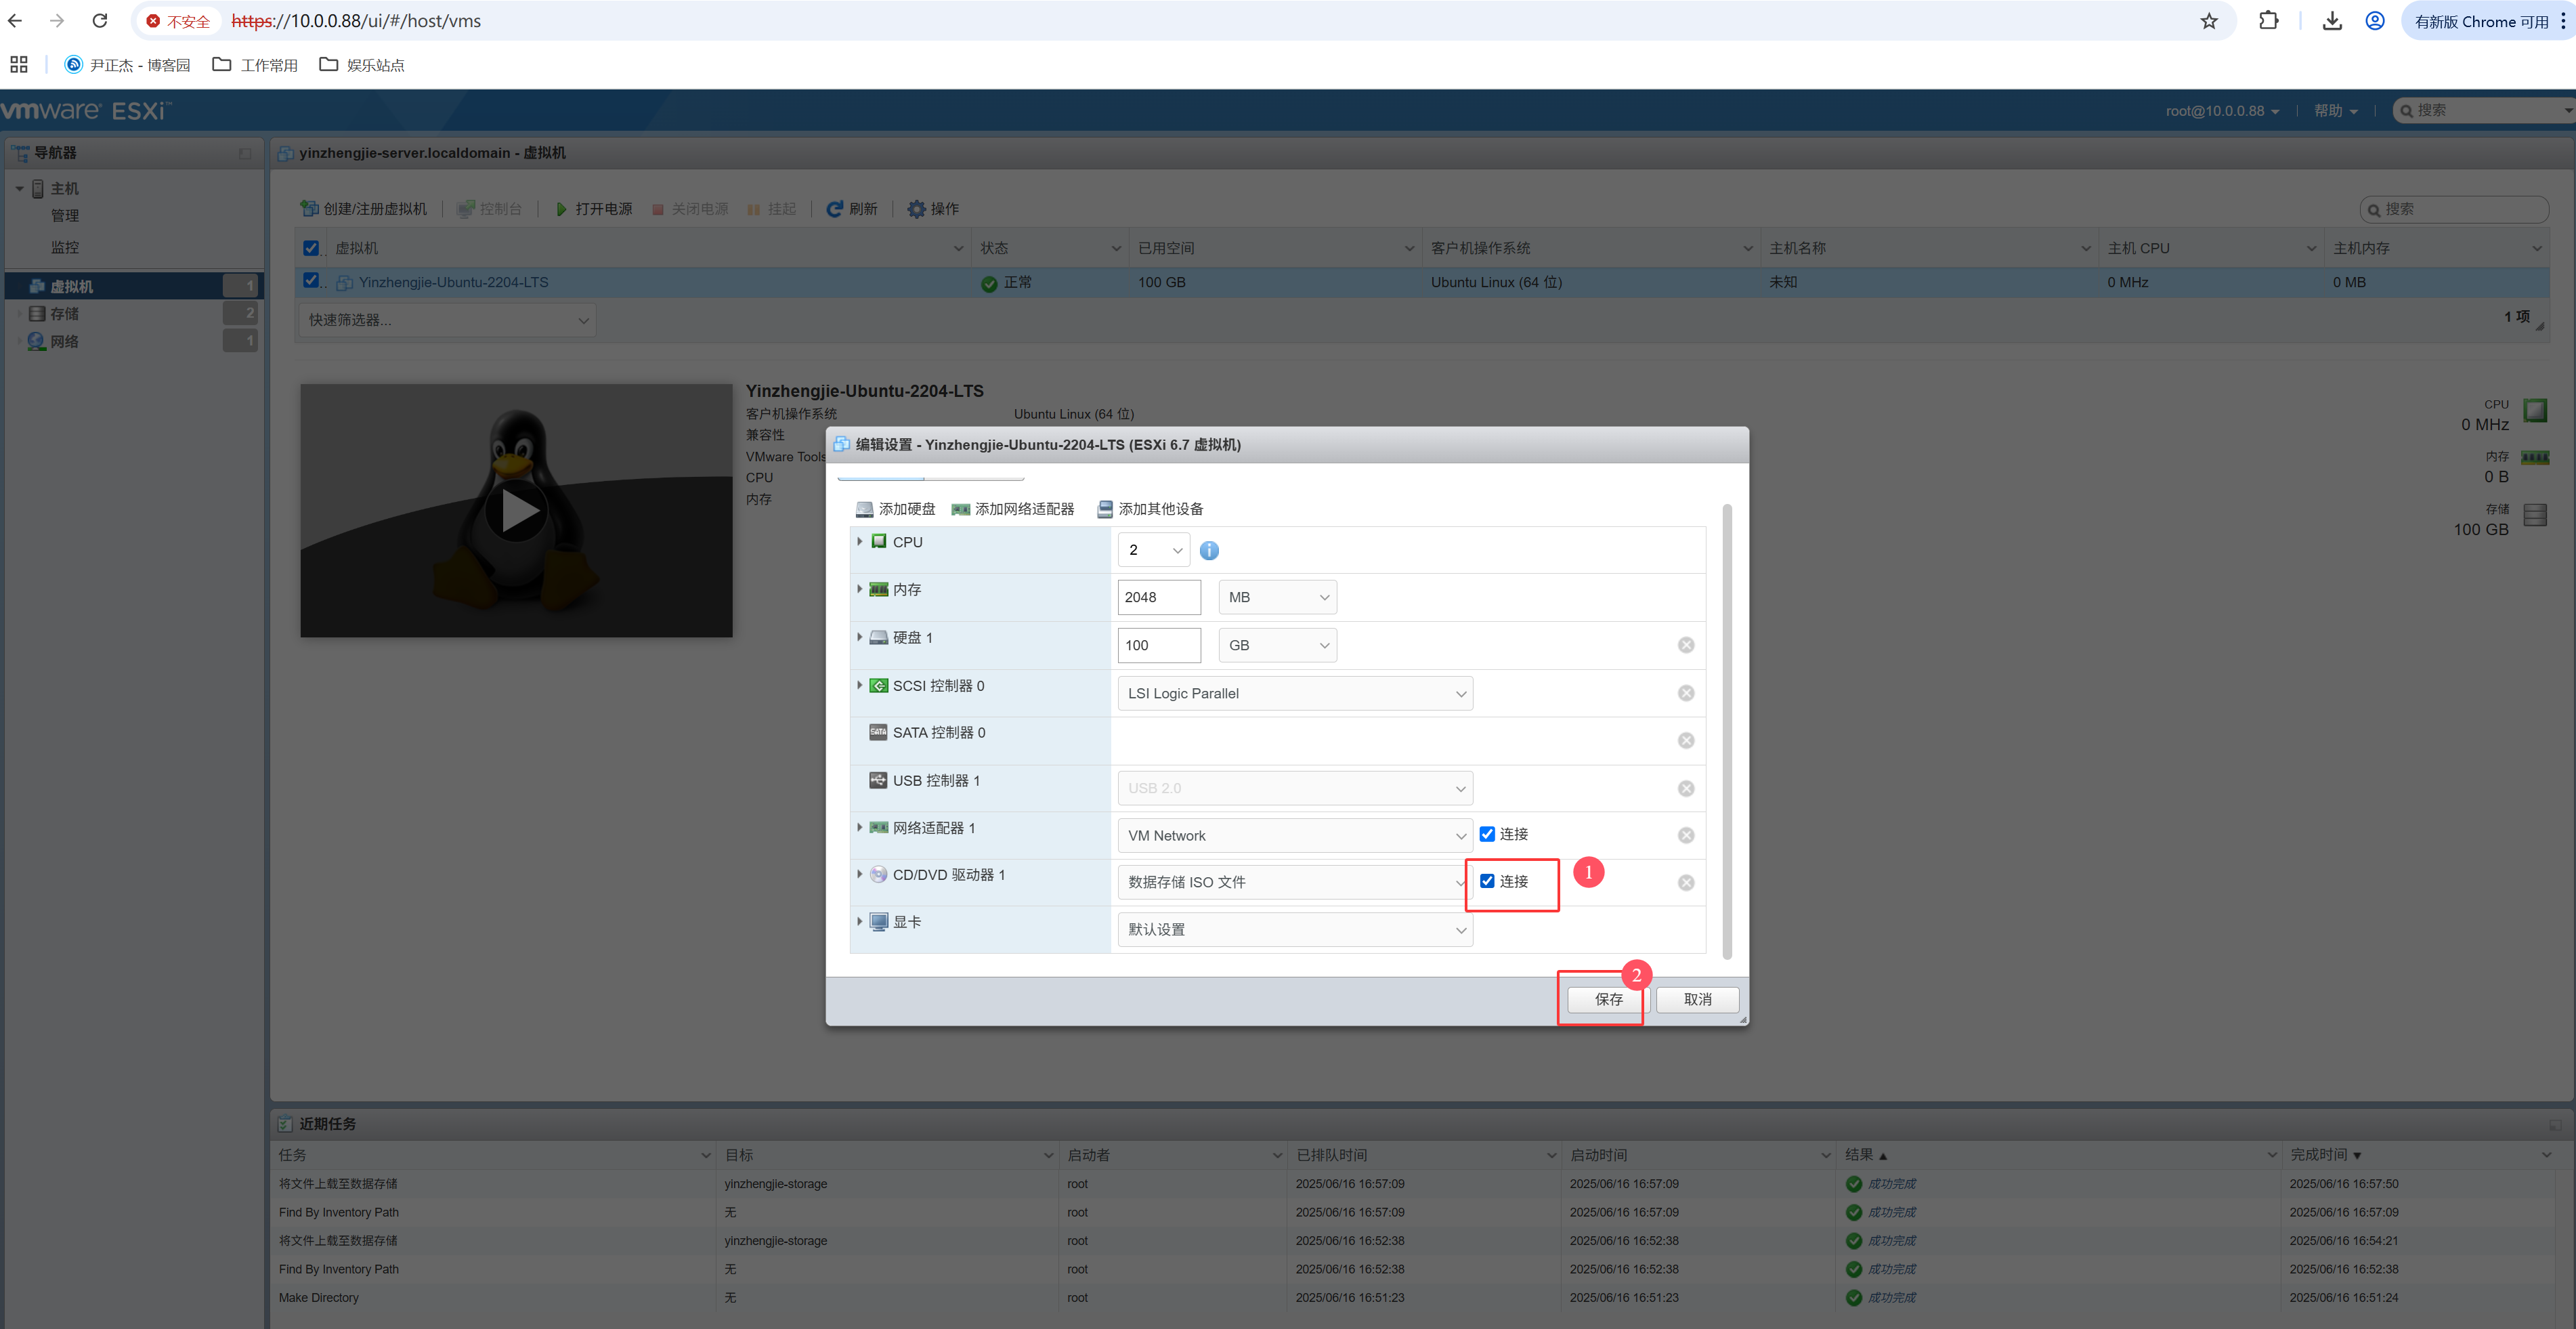Toggle the Yinzhengjie-Ubuntu-2204-LTS row checkbox

[311, 281]
